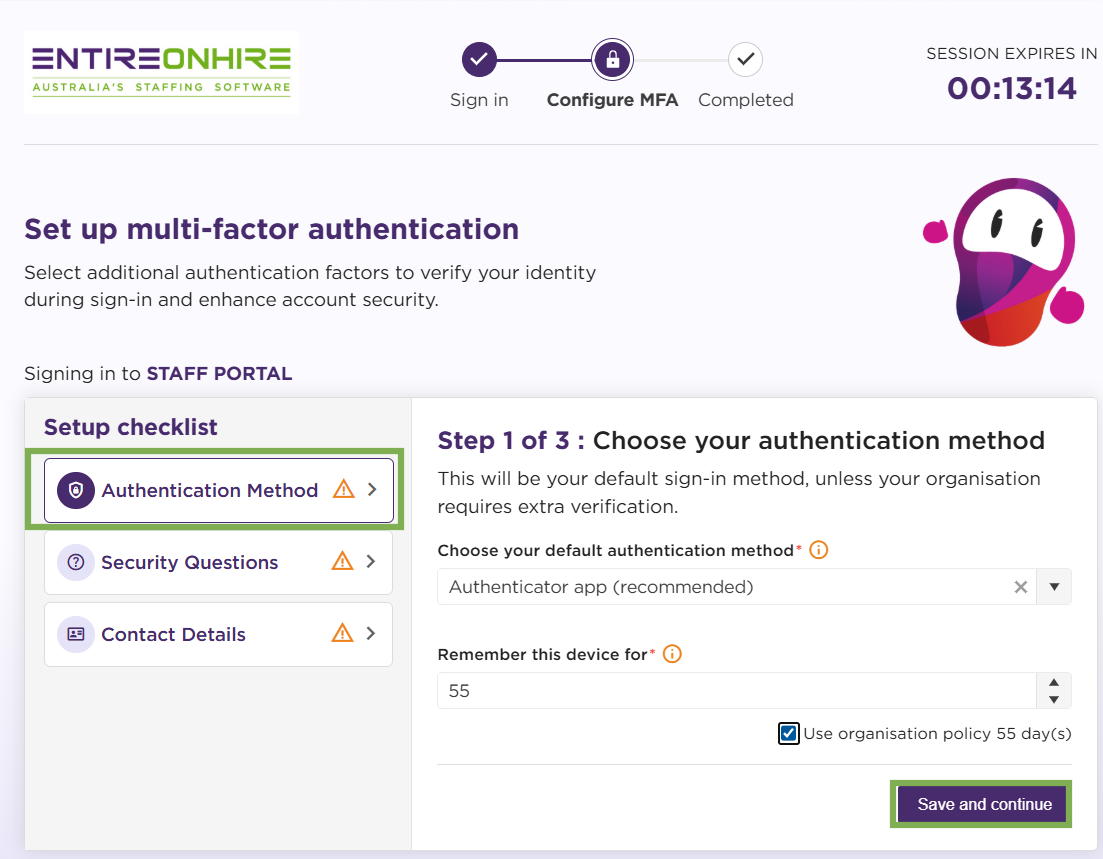The image size is (1103, 859).
Task: Click the Completed step indicator
Action: point(744,59)
